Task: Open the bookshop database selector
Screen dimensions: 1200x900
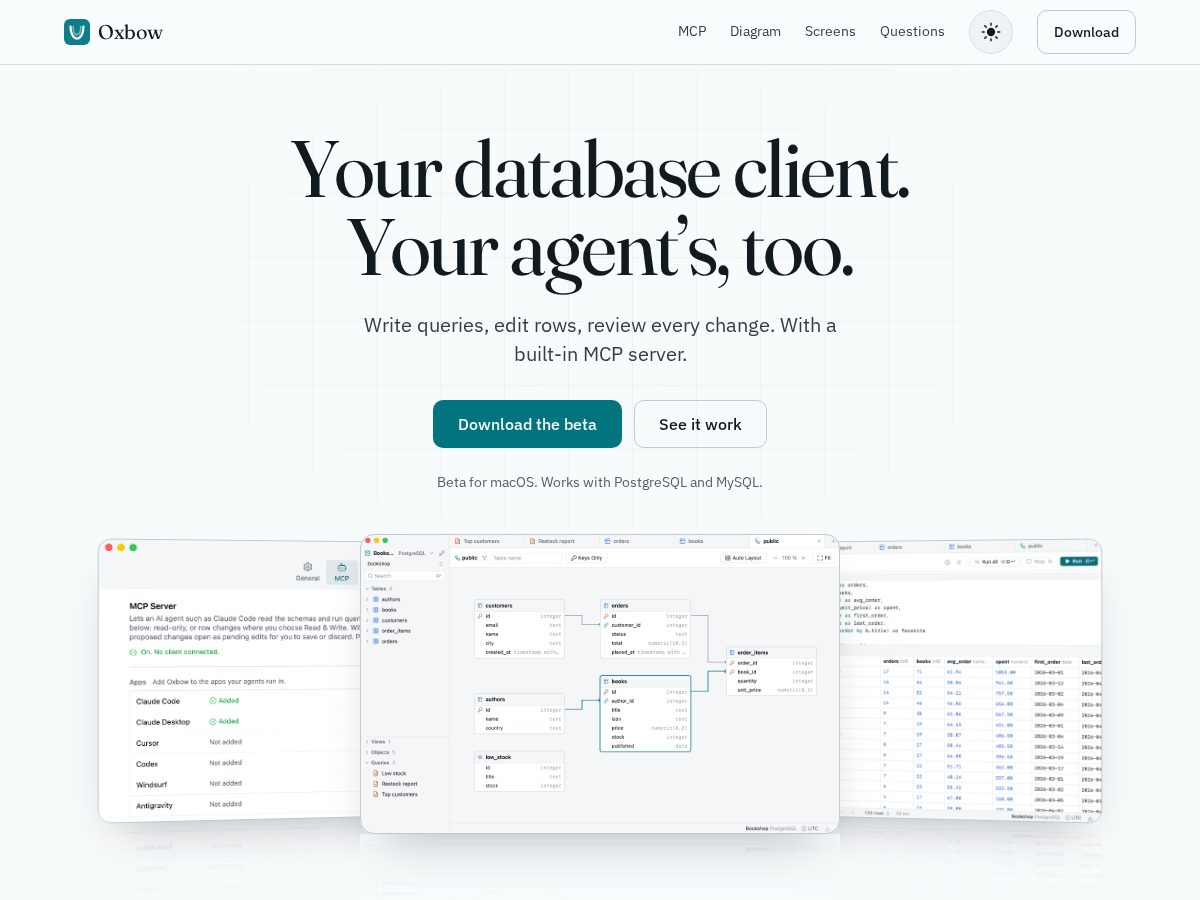Action: [x=404, y=564]
